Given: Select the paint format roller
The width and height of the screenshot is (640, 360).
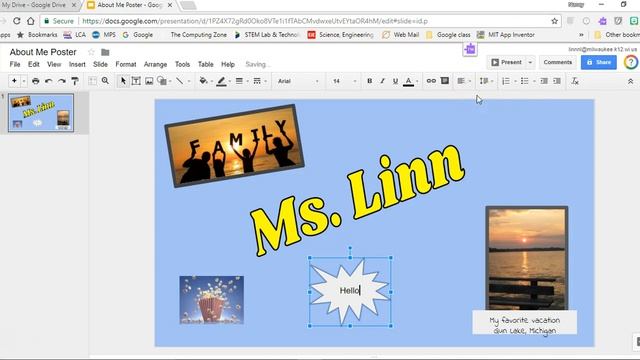Looking at the screenshot, I should [75, 81].
